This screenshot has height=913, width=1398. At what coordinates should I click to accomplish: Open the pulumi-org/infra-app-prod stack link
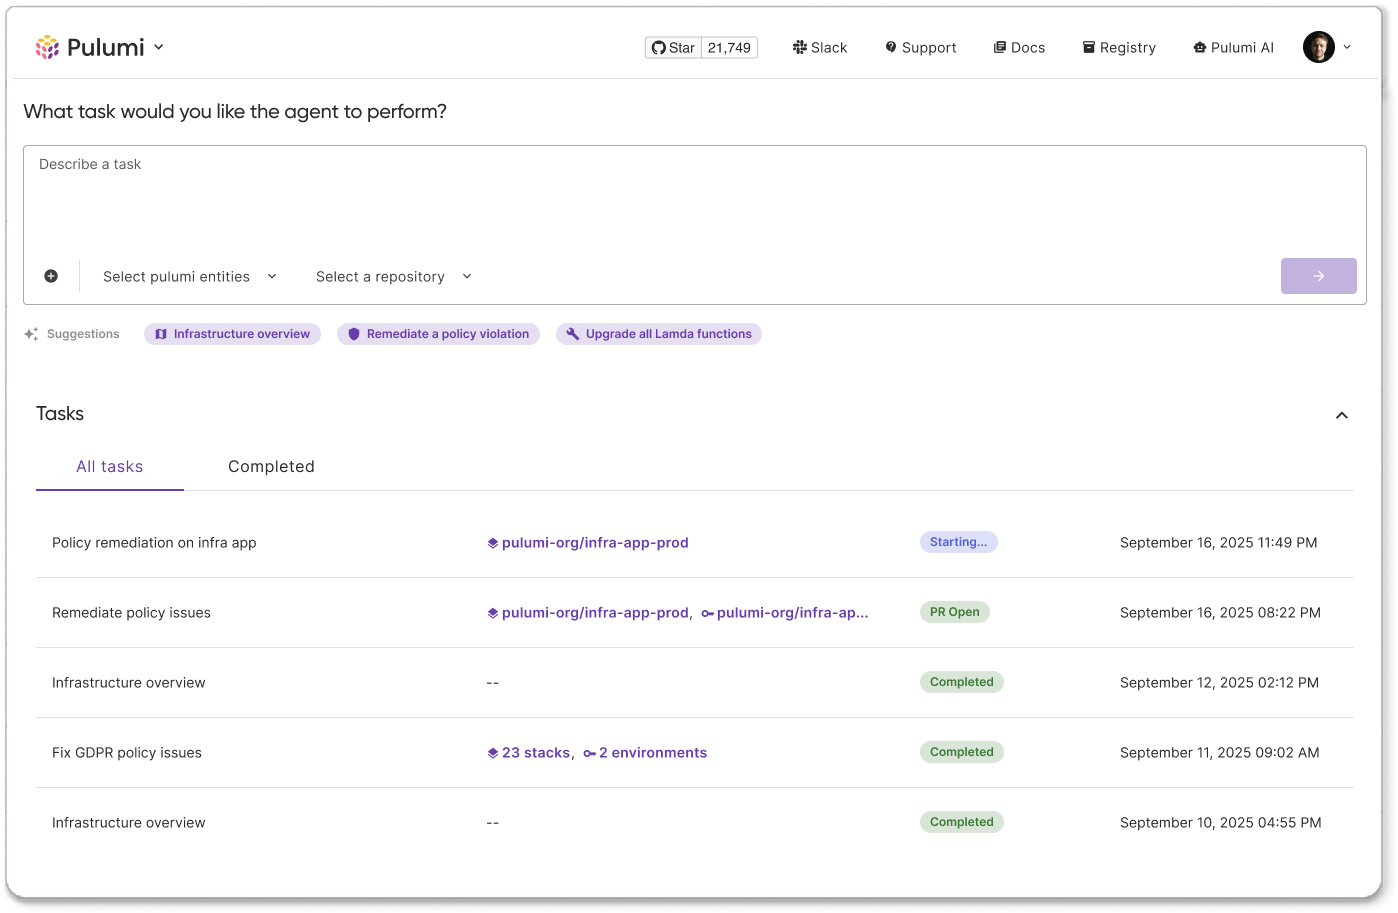pyautogui.click(x=596, y=542)
